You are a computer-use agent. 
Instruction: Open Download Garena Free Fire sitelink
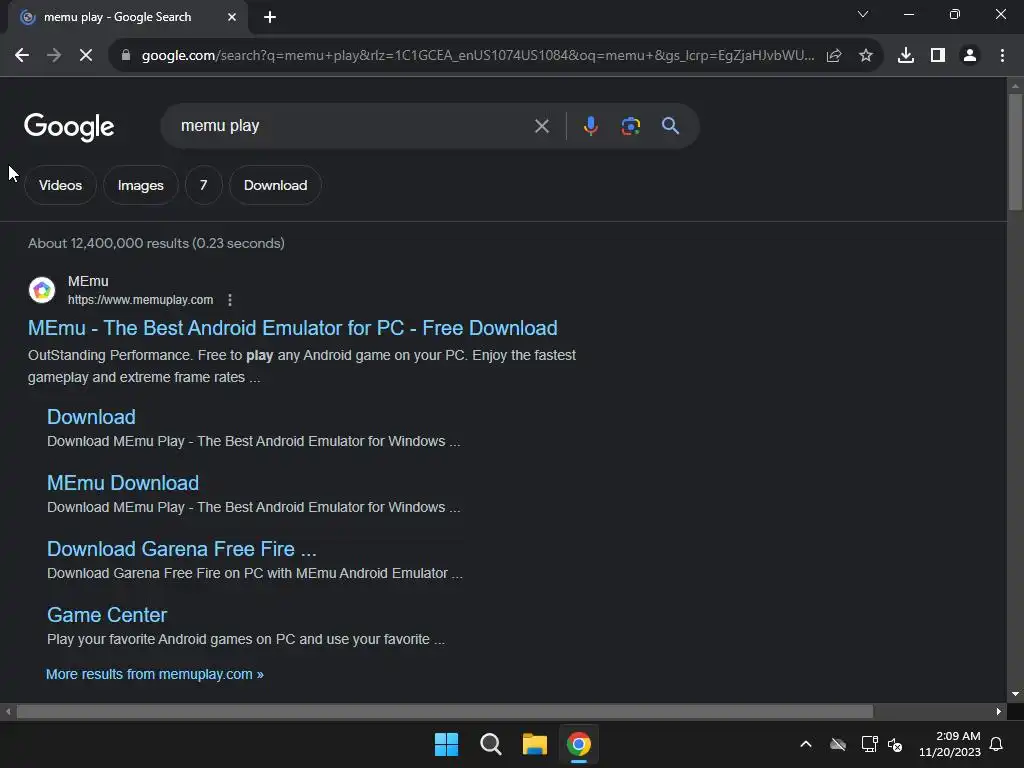[x=182, y=549]
